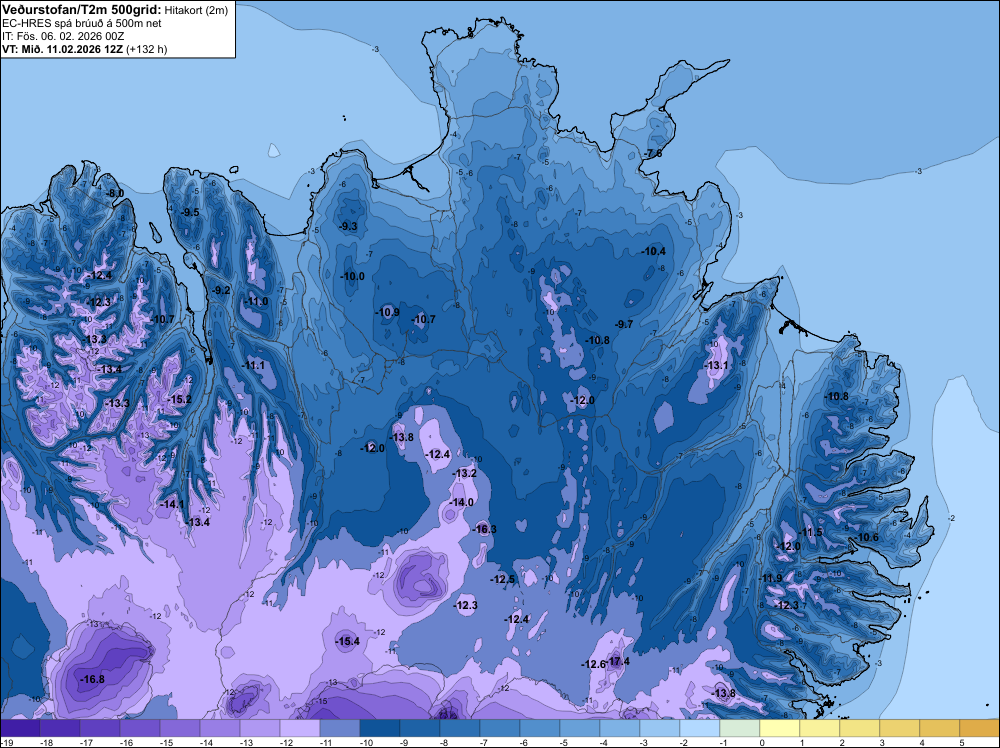Click the -11.5 temperature value
The height and width of the screenshot is (748, 1000).
(811, 532)
